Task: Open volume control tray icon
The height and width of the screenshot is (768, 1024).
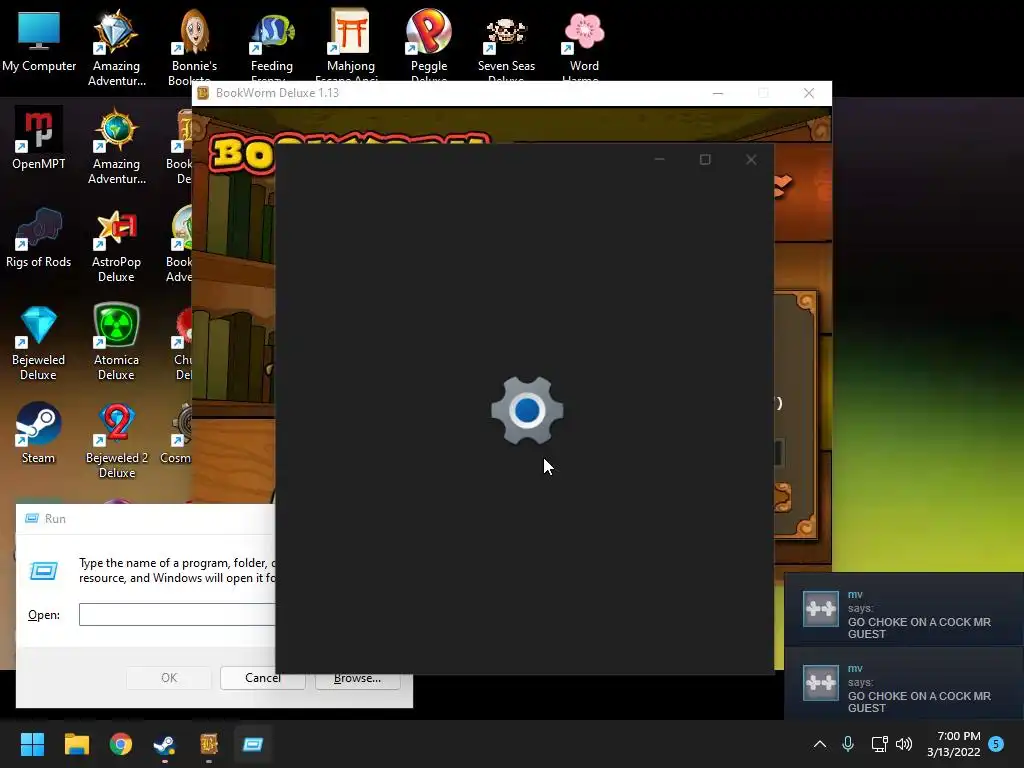Action: point(904,744)
